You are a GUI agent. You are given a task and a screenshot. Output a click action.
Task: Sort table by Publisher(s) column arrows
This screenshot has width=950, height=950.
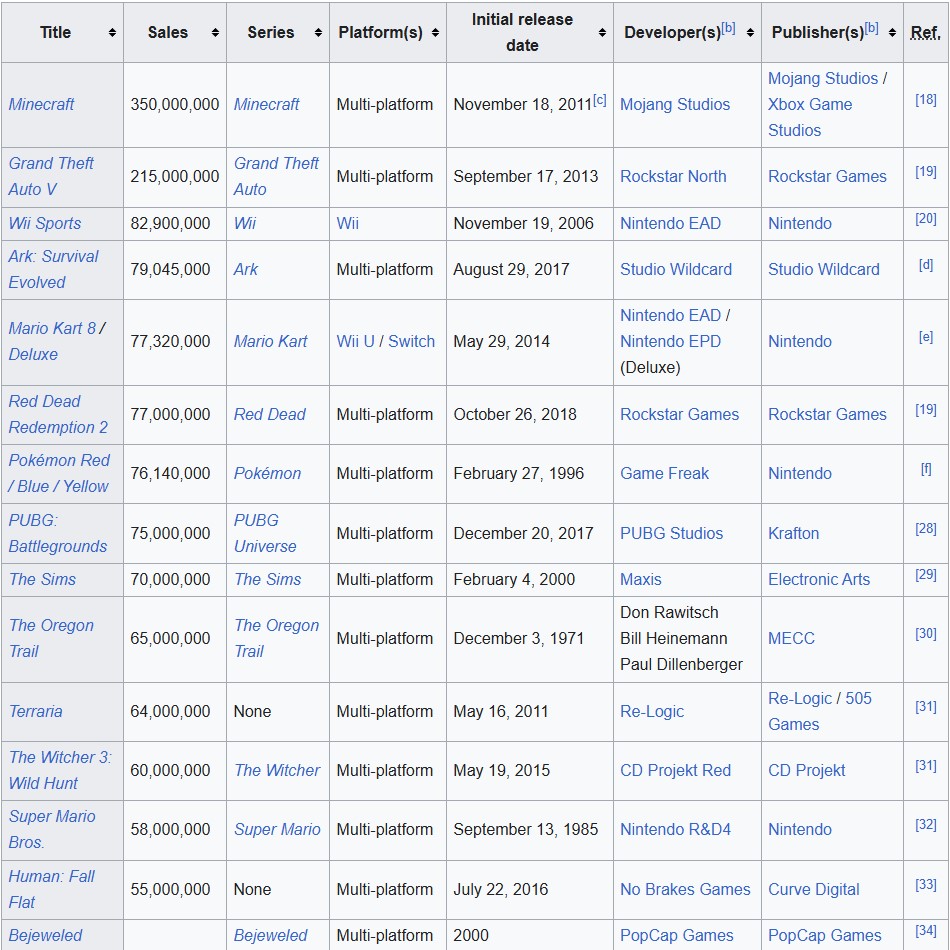(x=892, y=33)
